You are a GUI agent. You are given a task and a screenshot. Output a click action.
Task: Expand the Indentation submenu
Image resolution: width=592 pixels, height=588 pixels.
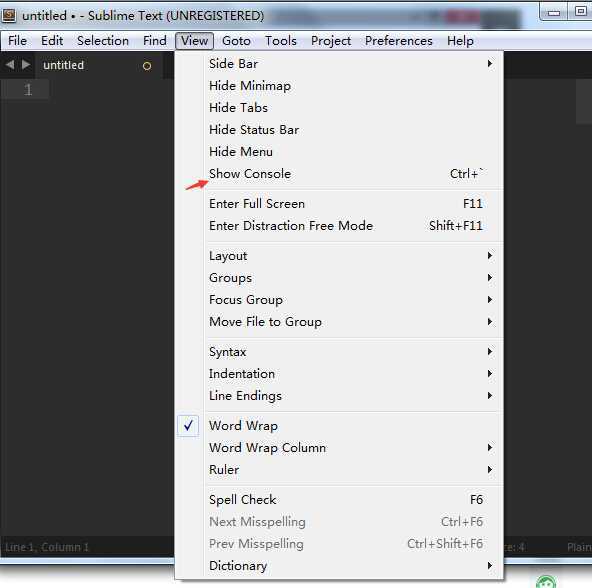[339, 373]
